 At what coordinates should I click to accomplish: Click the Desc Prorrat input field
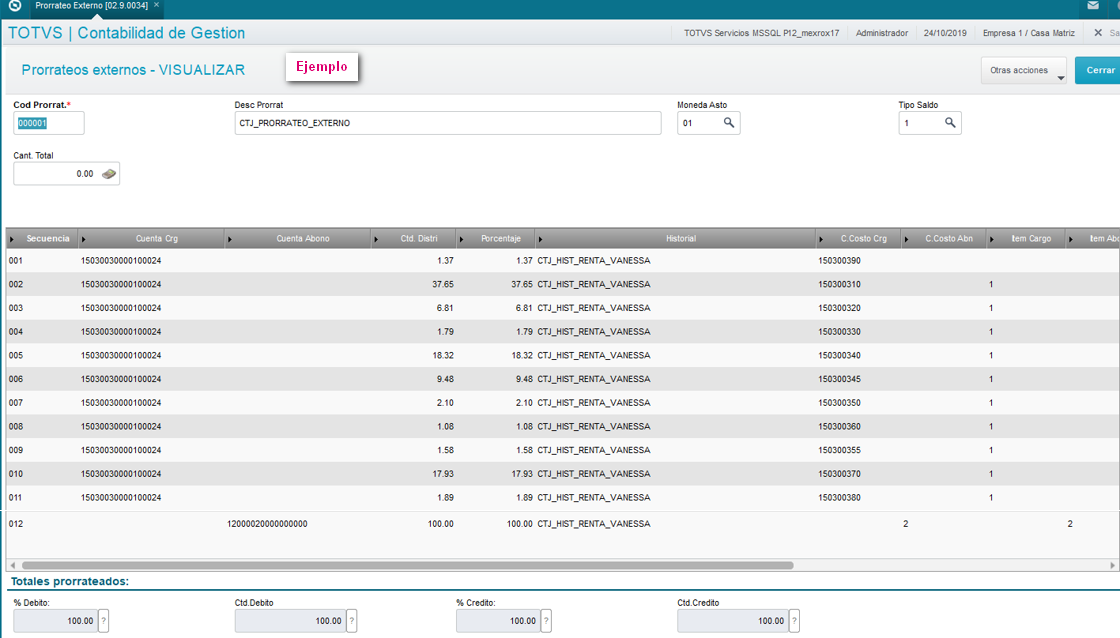coord(448,123)
